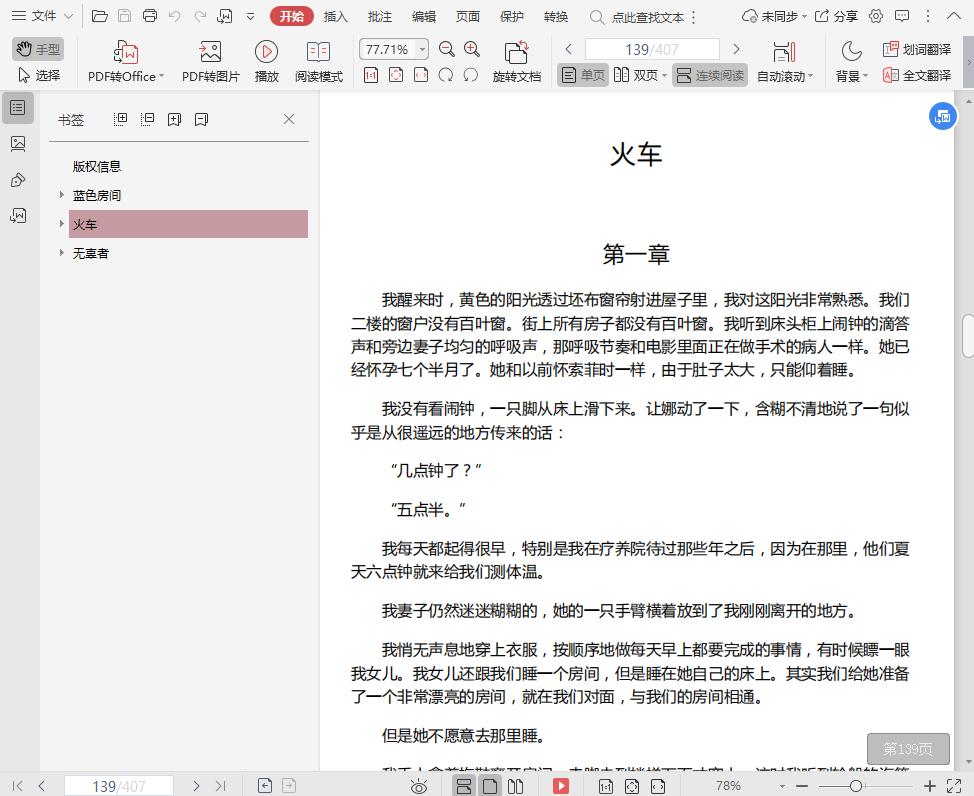
Task: Adjust the zoom slider handle
Action: click(855, 786)
